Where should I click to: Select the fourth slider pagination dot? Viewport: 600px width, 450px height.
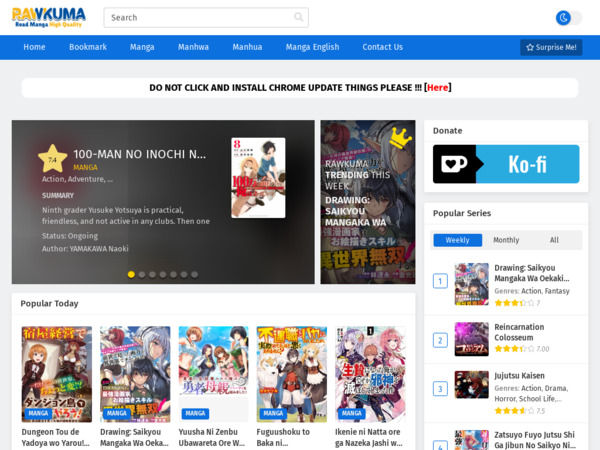coord(163,274)
